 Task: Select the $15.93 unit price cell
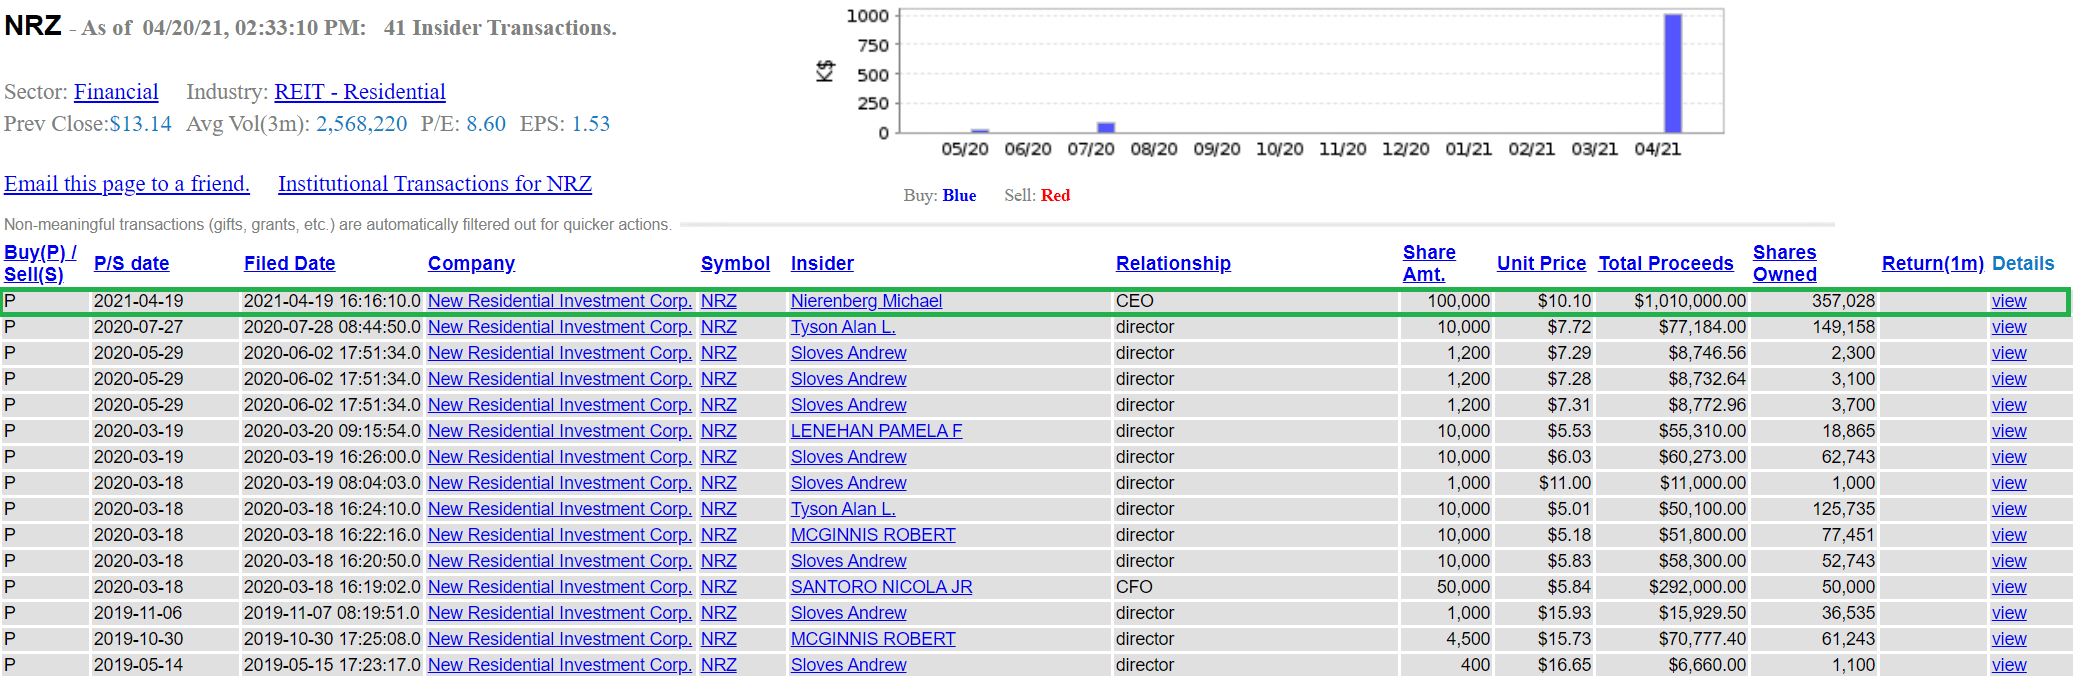tap(1544, 613)
